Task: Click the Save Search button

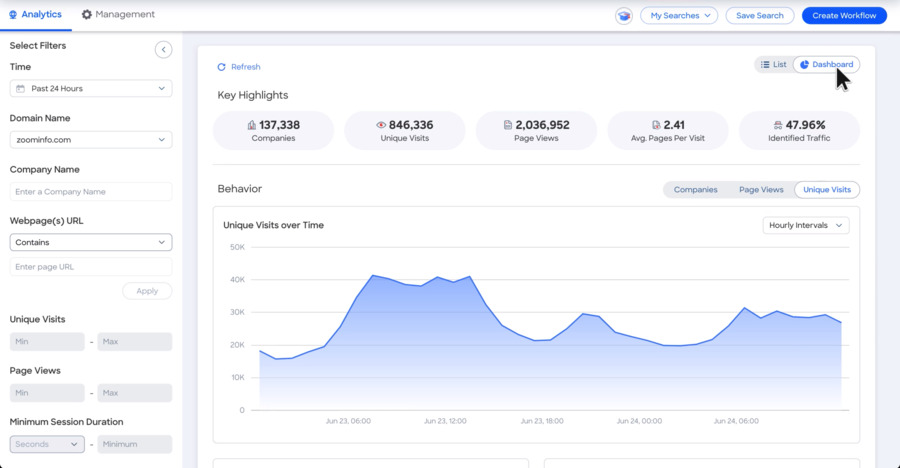Action: 759,16
